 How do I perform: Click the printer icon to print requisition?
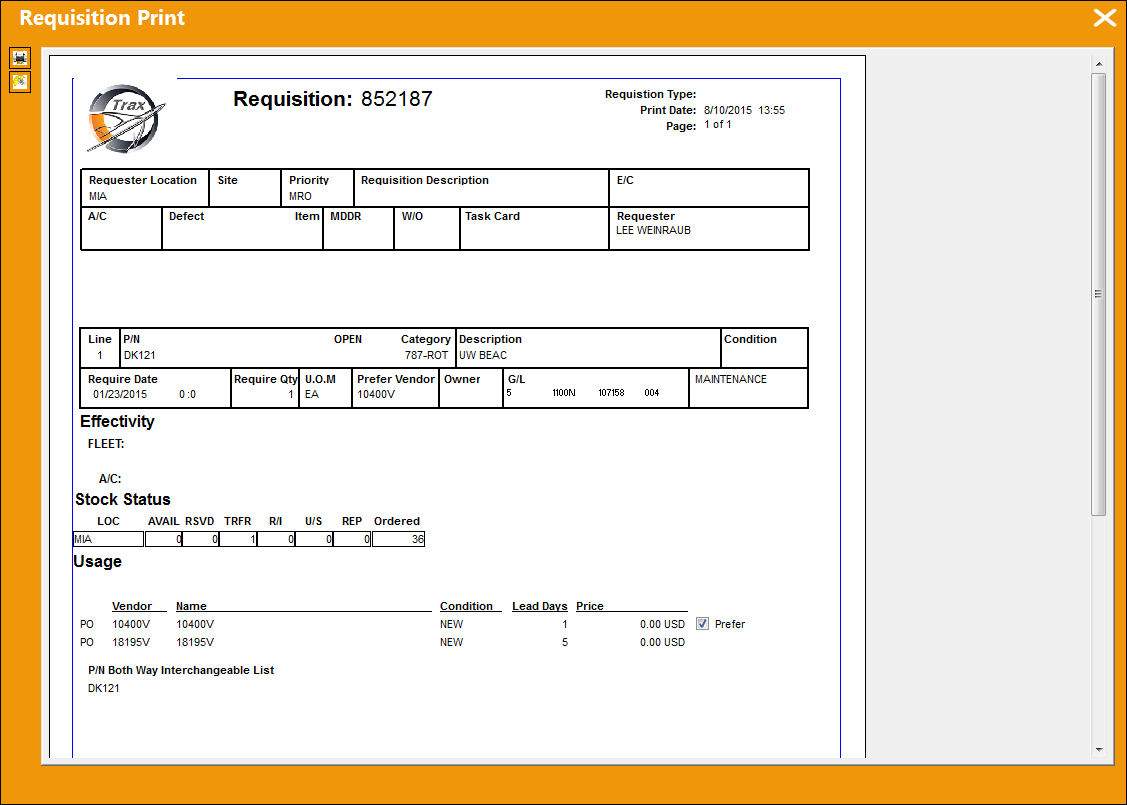[20, 58]
